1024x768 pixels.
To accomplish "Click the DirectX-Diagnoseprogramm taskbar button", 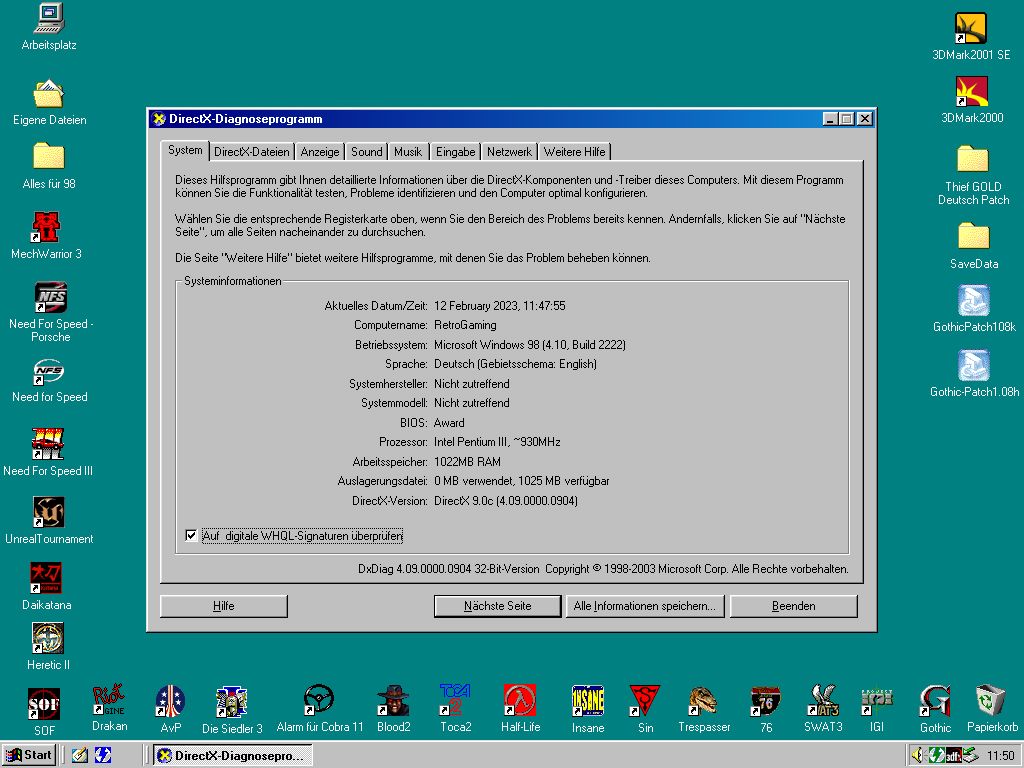I will click(232, 756).
